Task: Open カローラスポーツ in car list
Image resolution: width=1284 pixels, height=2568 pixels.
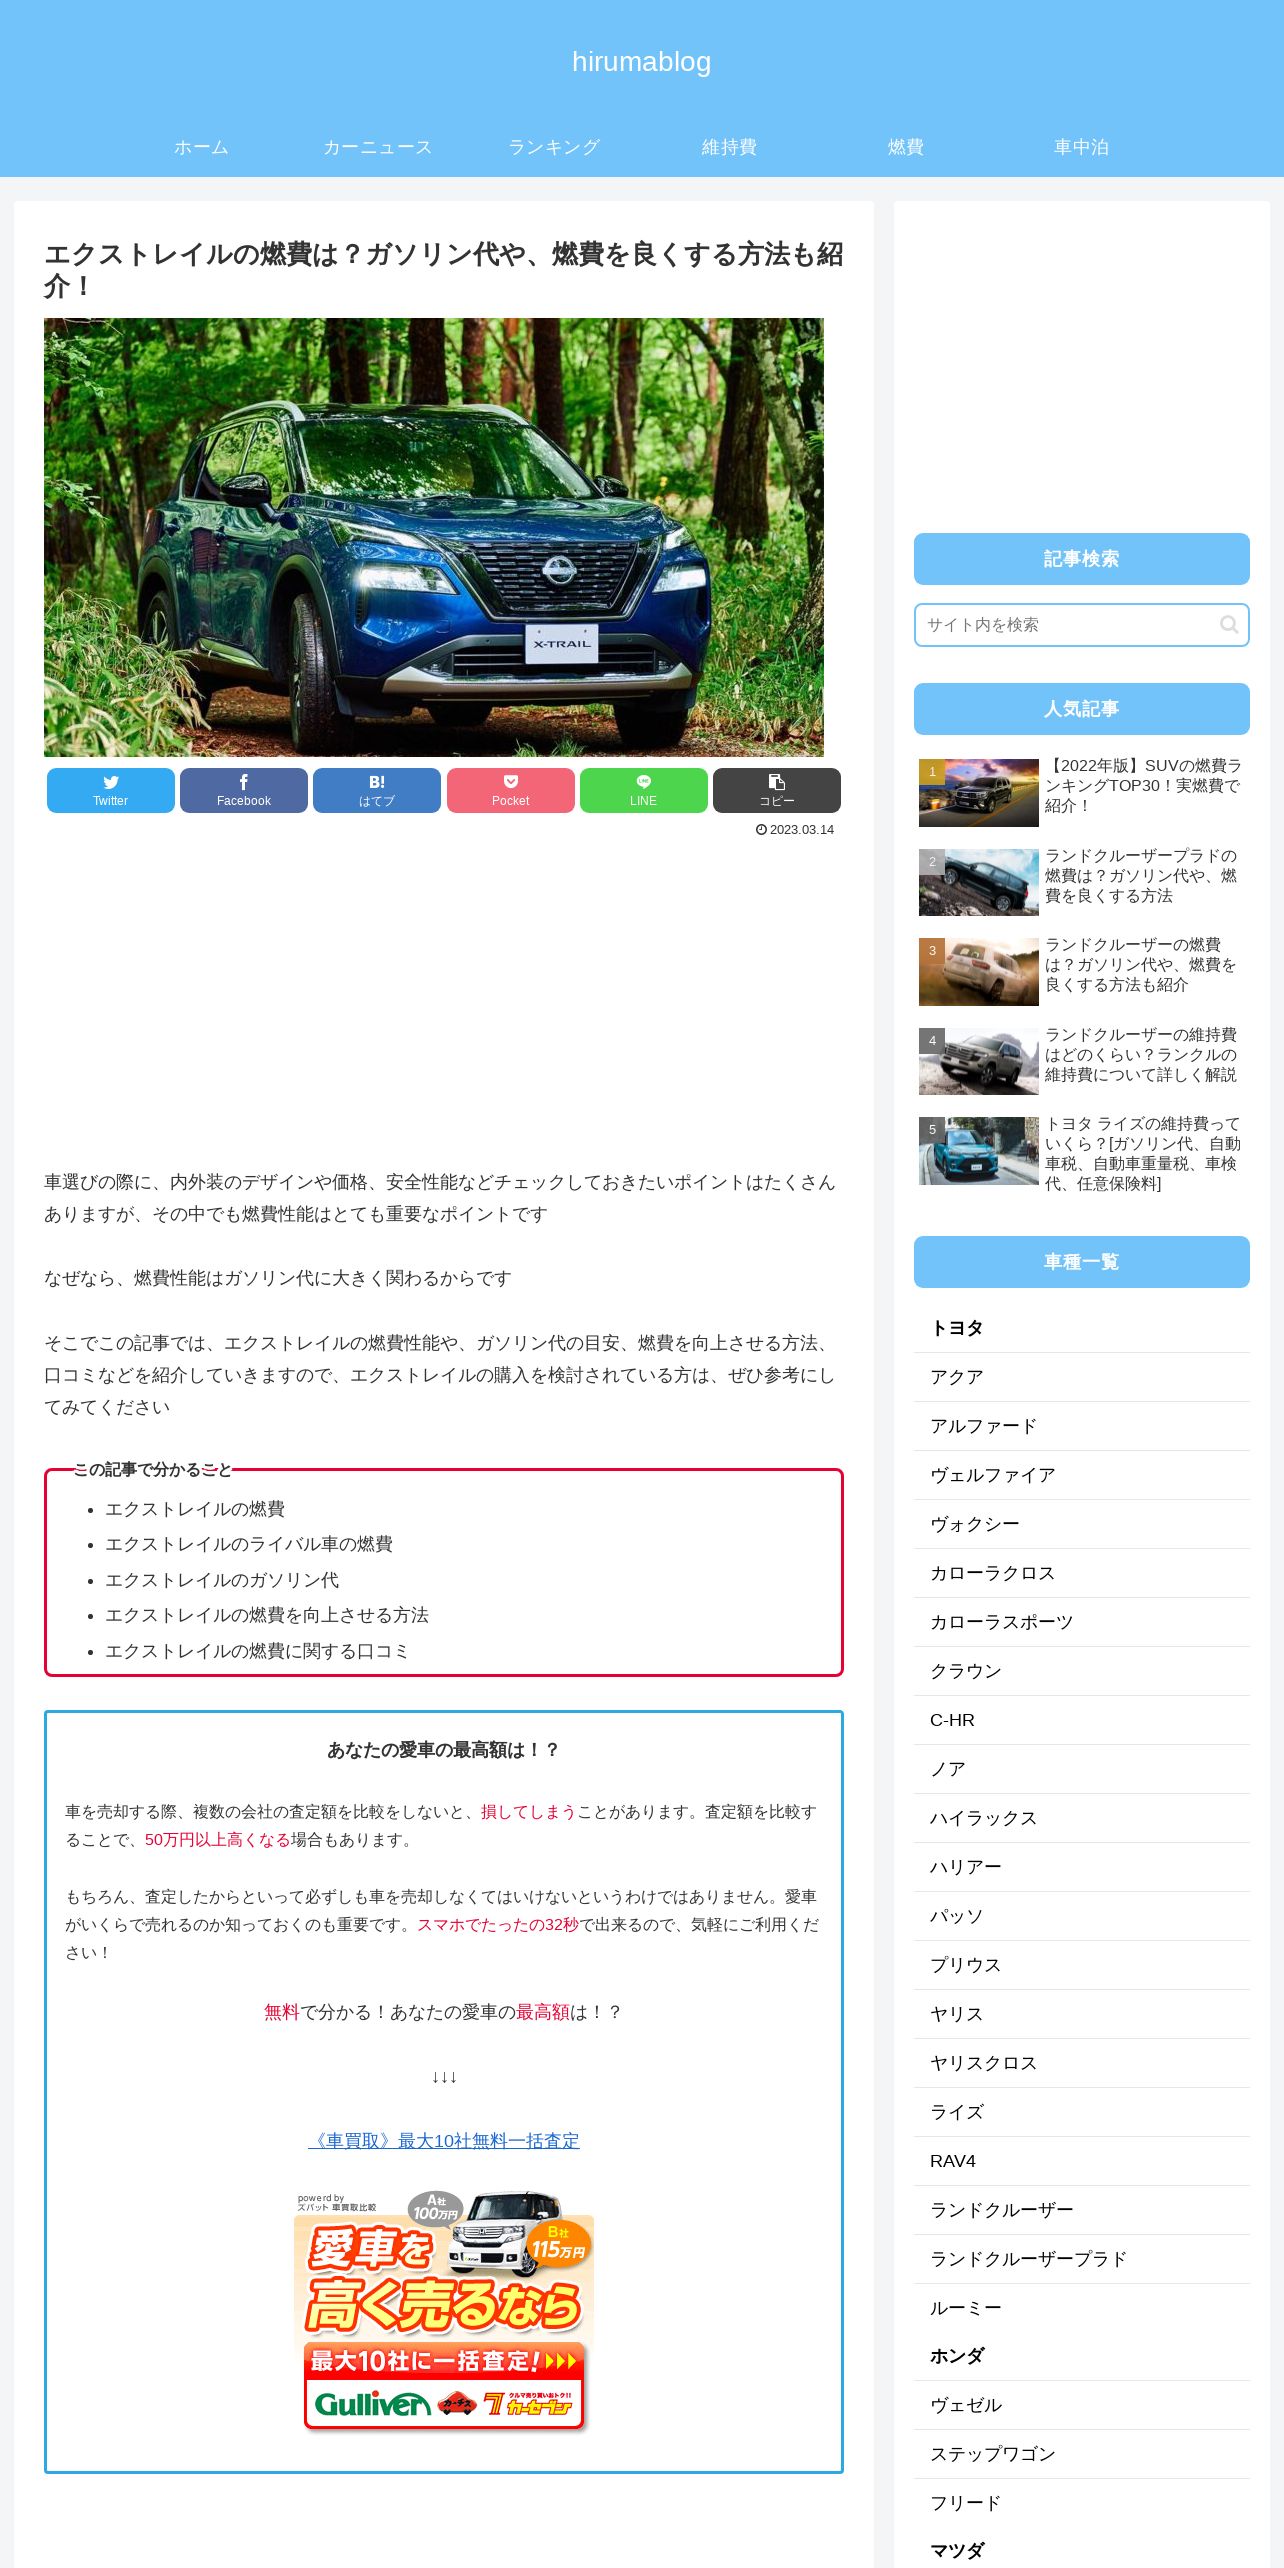Action: [x=1081, y=1622]
